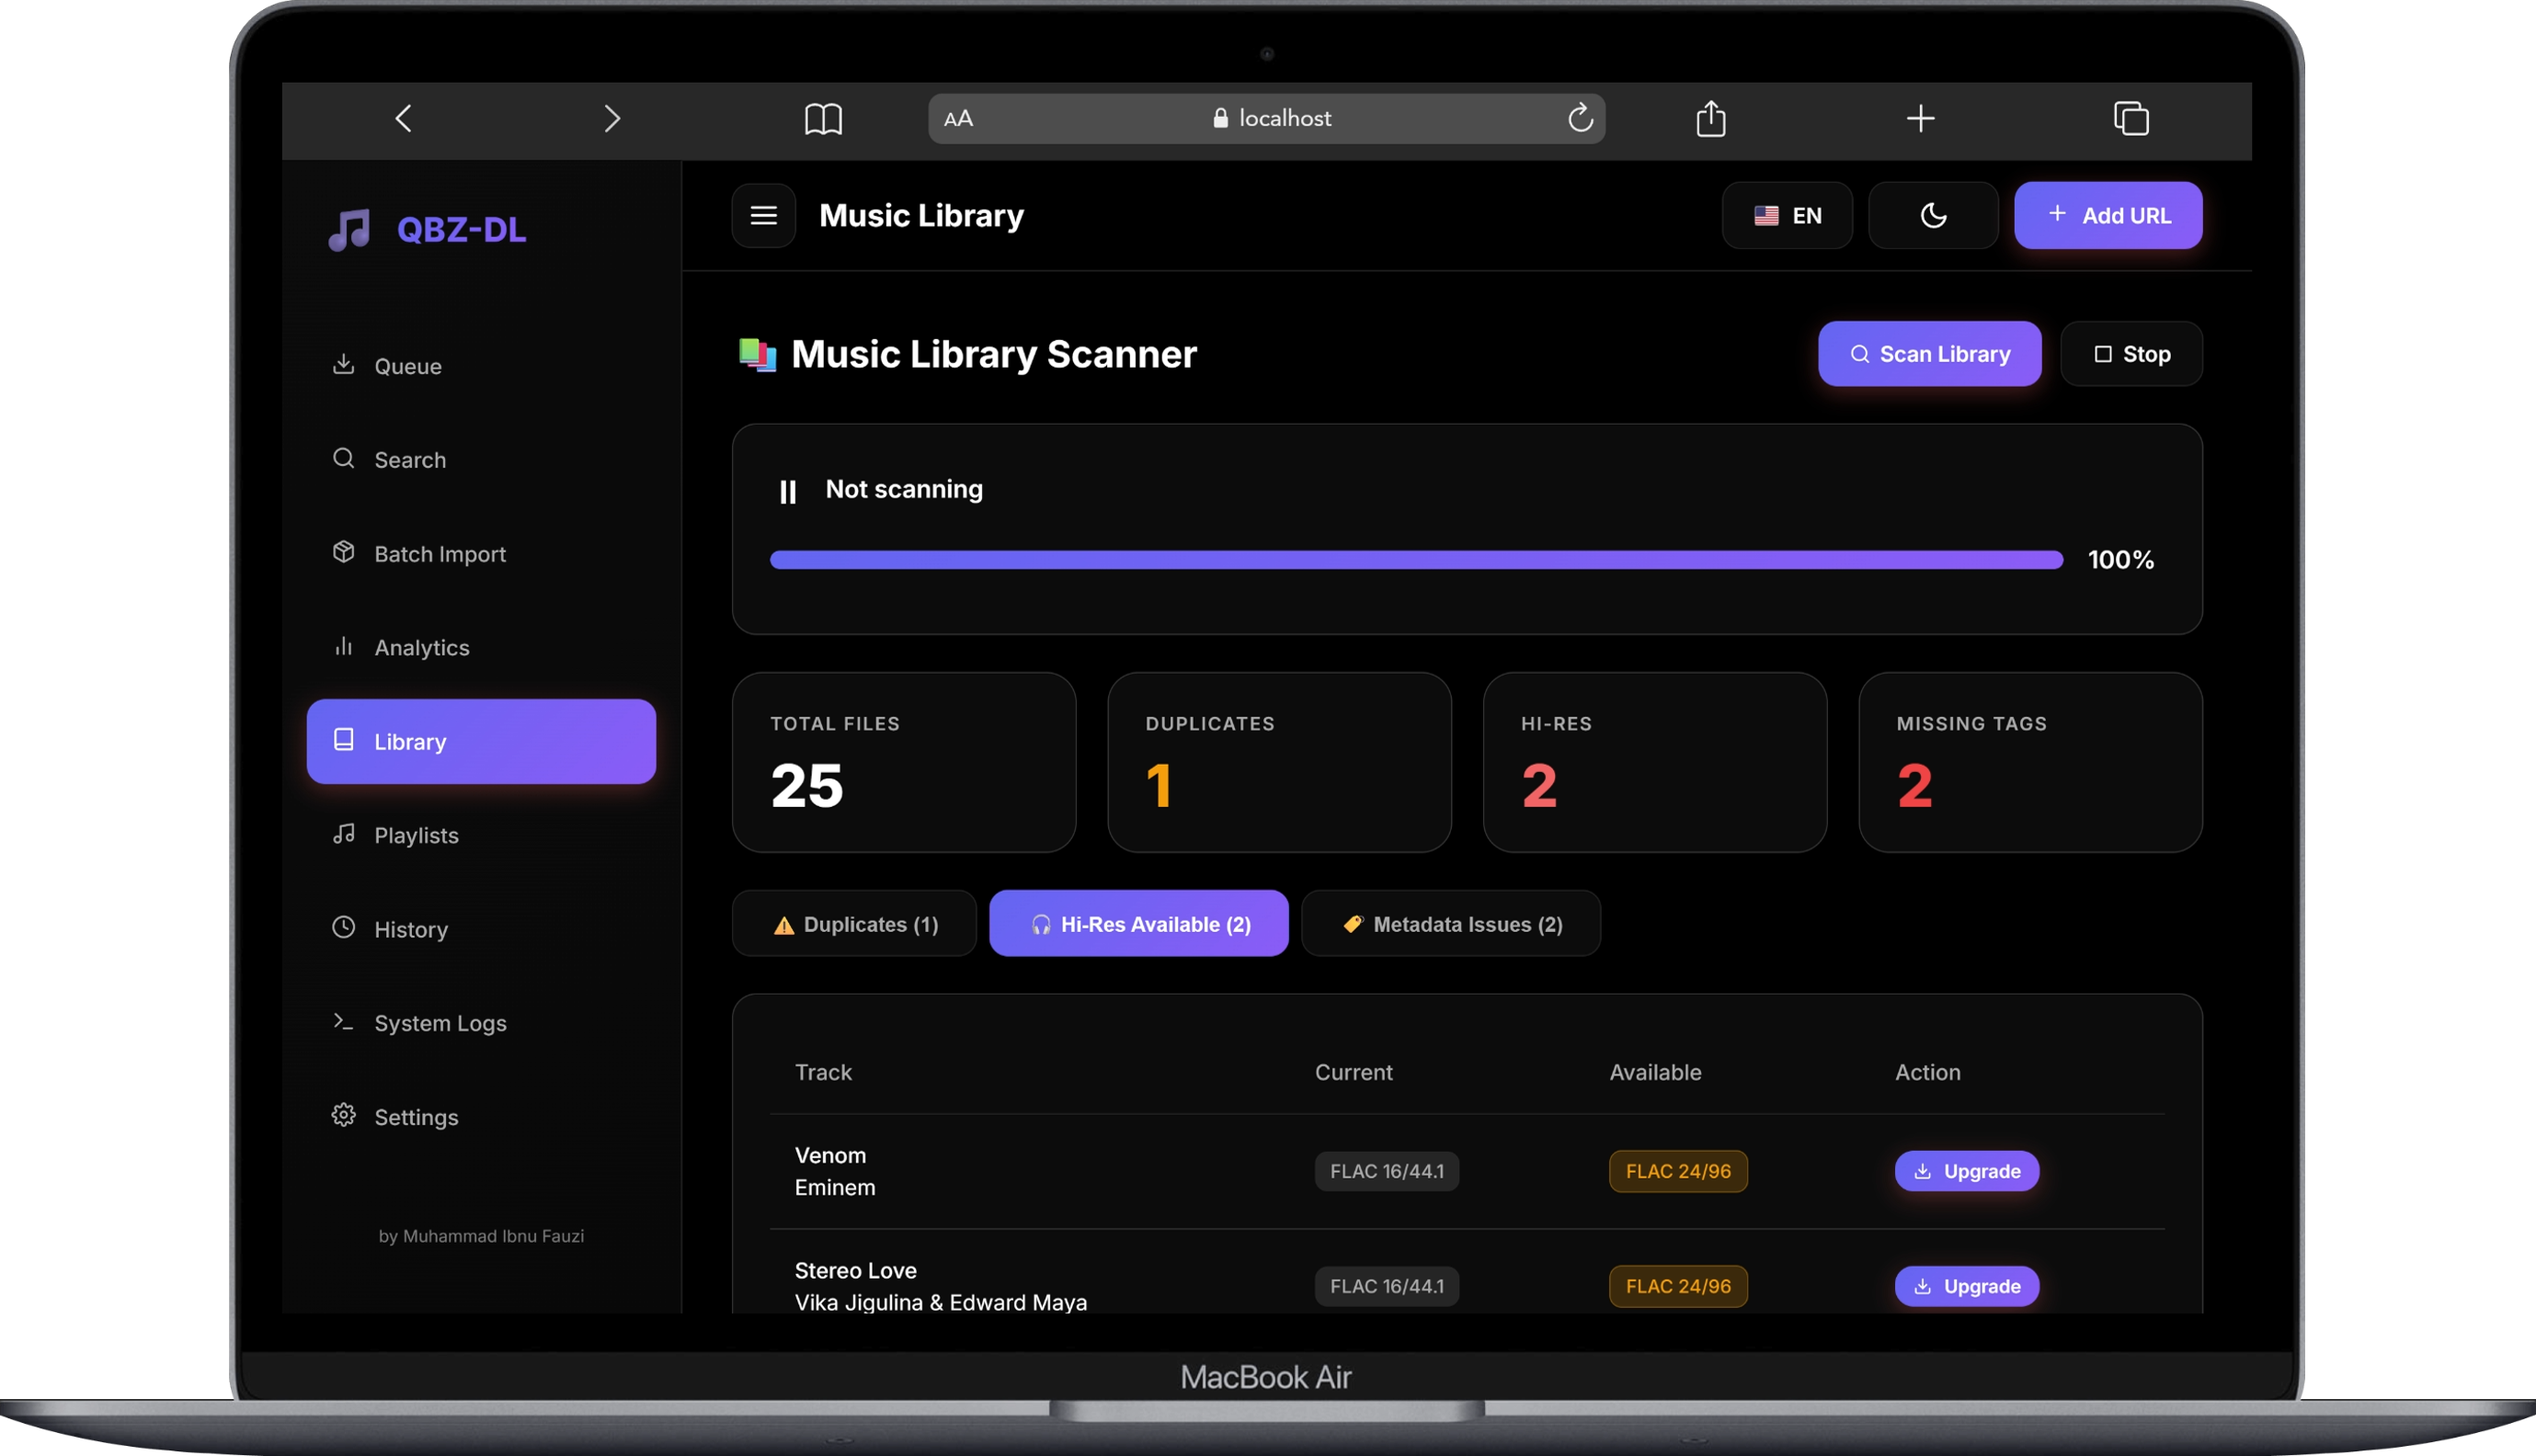Click the Eminem artist name
This screenshot has width=2536, height=1456.
tap(835, 1188)
